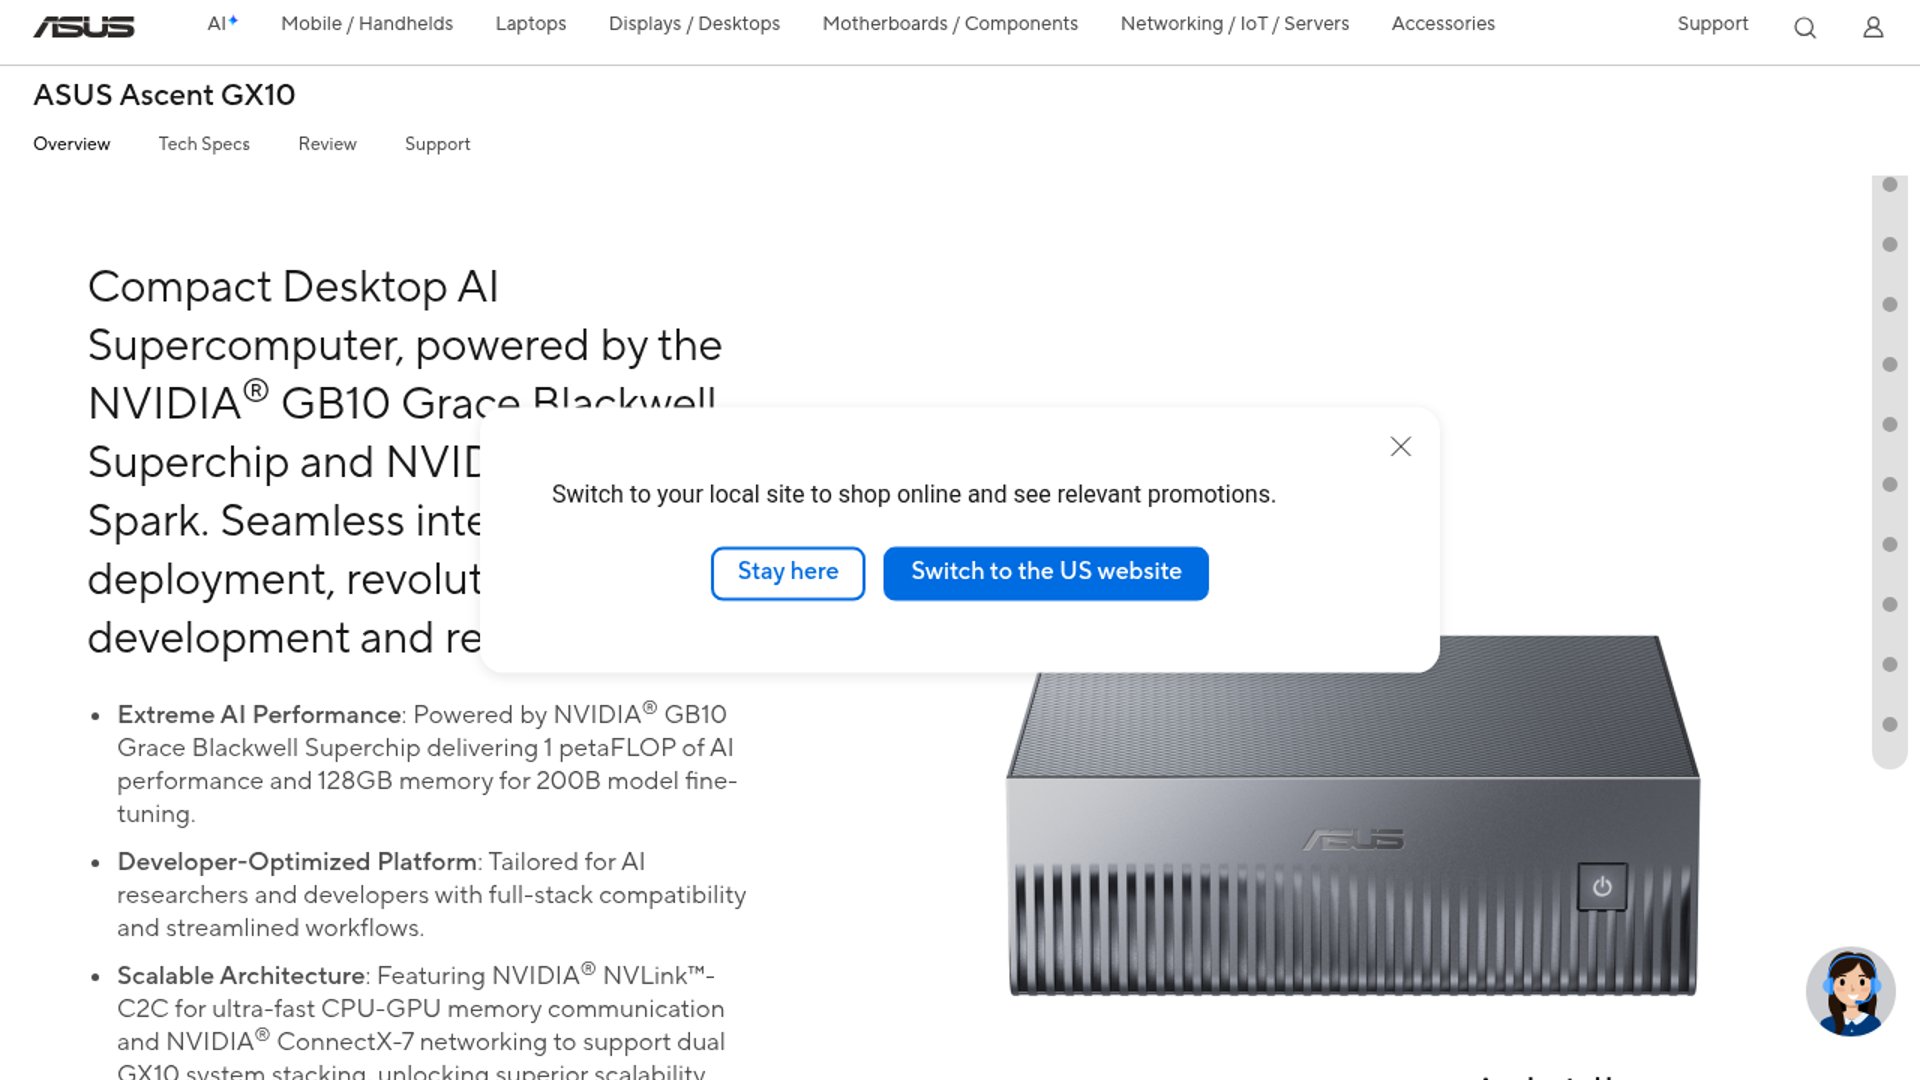1920x1080 pixels.
Task: Click the ASUS logo in header
Action: coord(84,26)
